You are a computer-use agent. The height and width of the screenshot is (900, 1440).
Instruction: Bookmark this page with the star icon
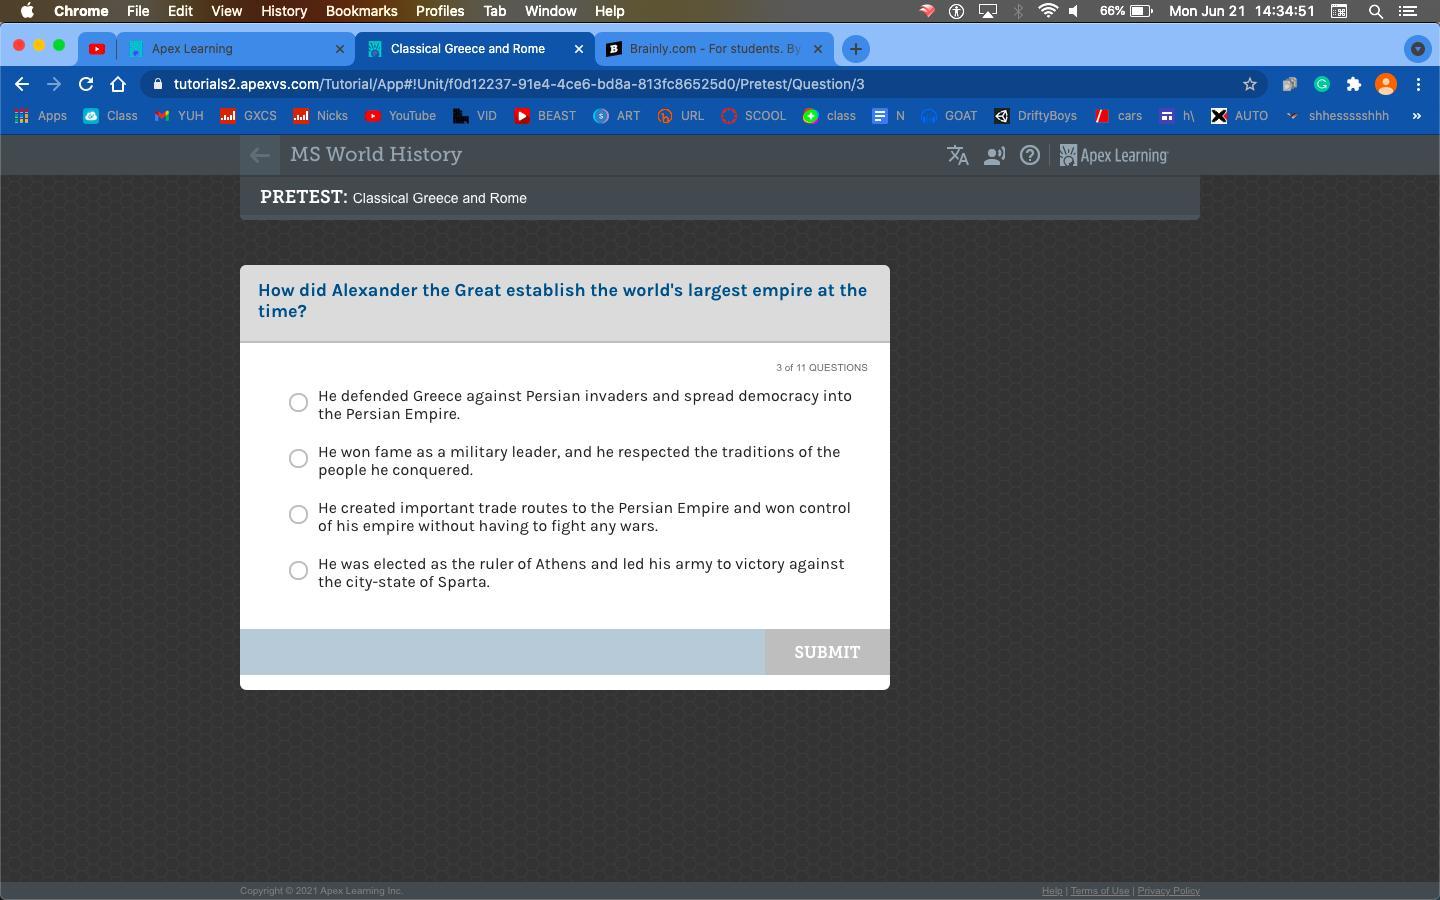coord(1250,84)
